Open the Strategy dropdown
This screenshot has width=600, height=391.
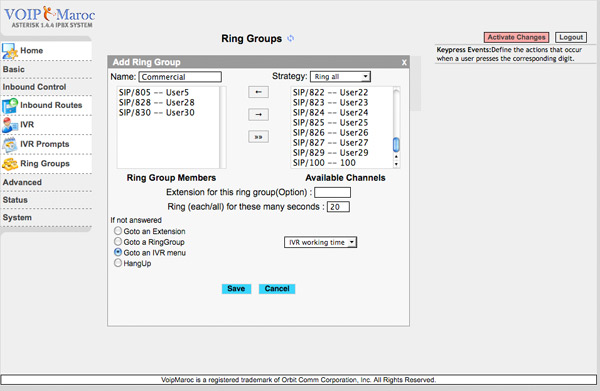[340, 77]
